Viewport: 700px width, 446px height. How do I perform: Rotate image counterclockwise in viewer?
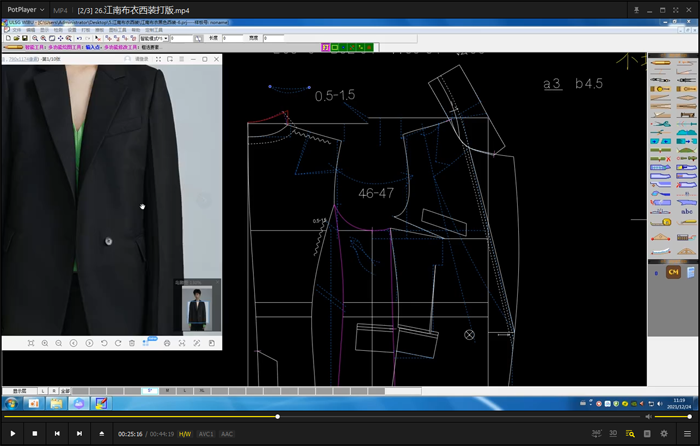(x=104, y=343)
